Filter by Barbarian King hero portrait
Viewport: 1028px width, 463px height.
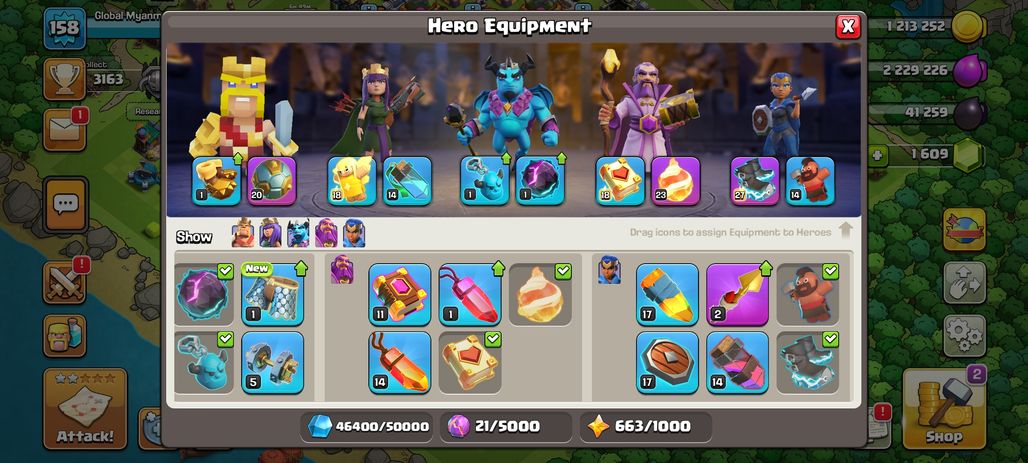coord(243,233)
